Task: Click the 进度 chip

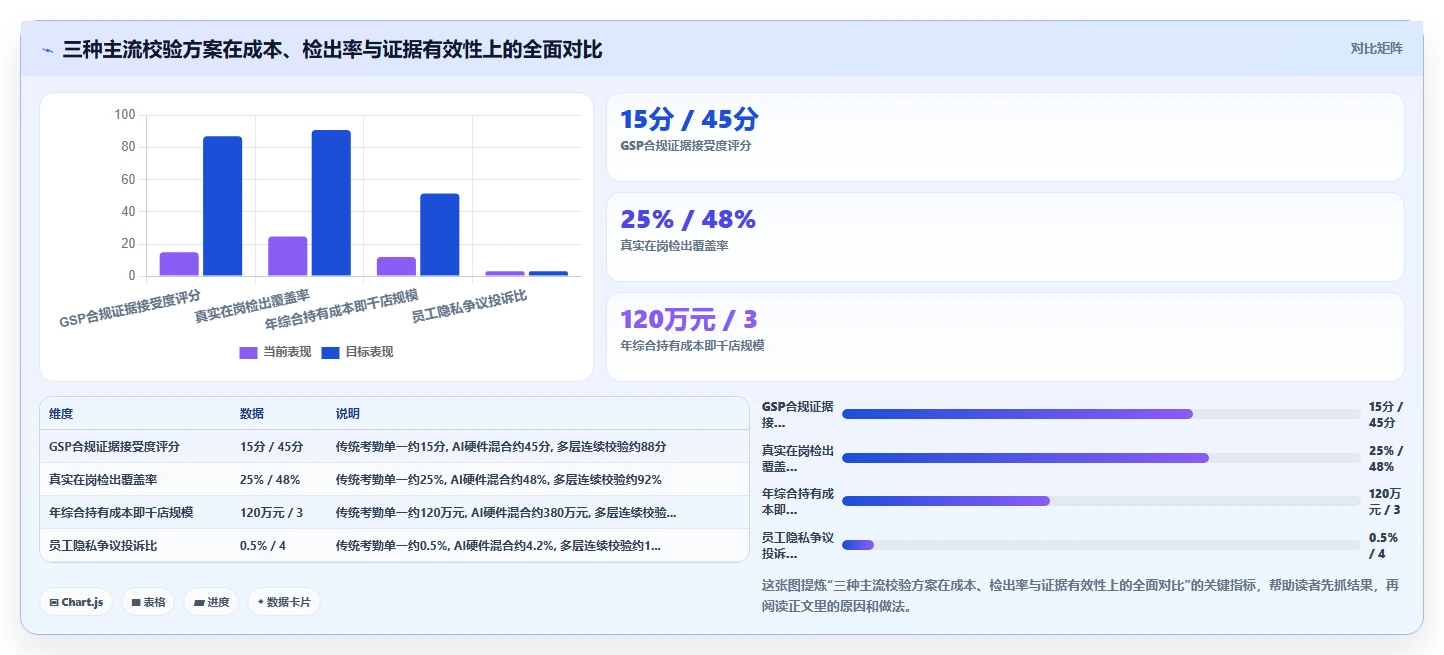Action: click(x=211, y=602)
